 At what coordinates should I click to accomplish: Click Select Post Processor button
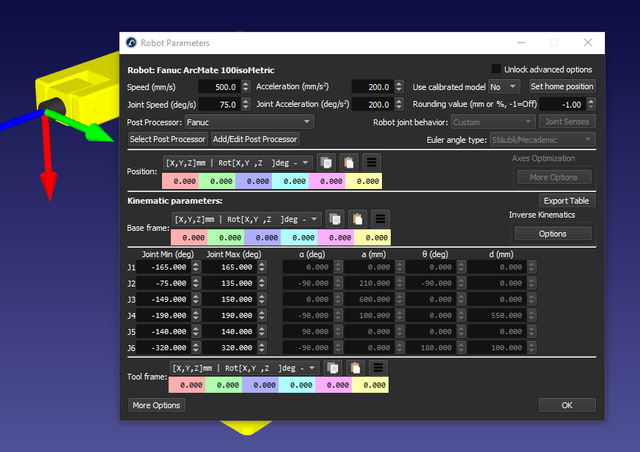[167, 139]
